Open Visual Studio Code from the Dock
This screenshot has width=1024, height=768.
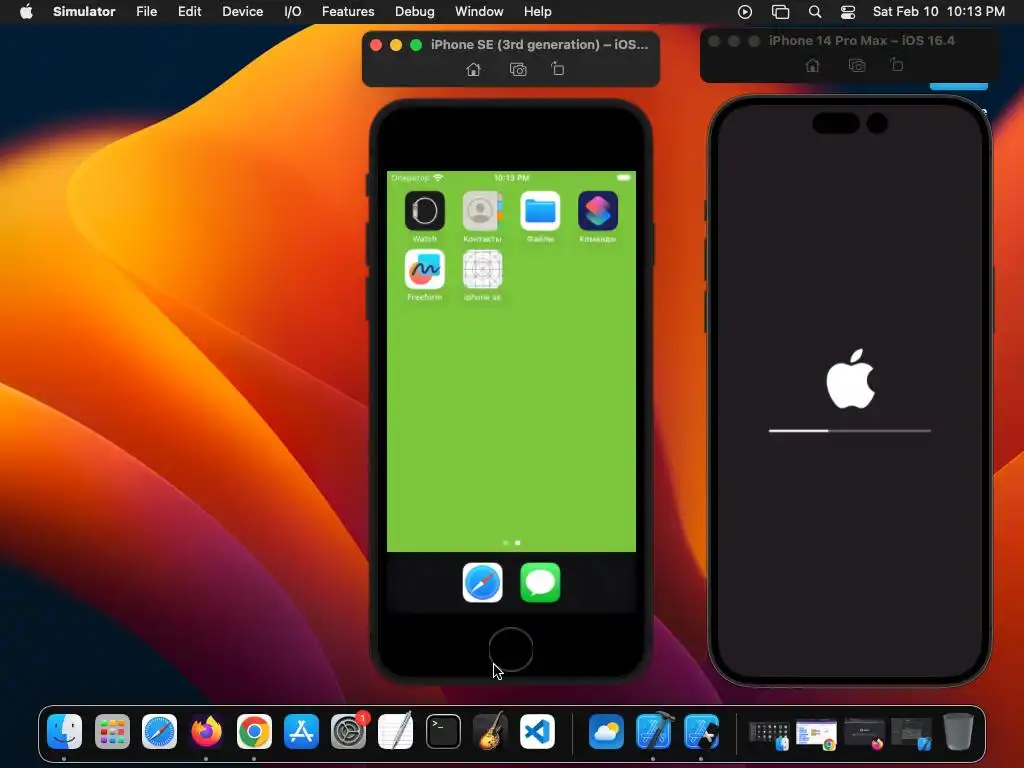(537, 731)
